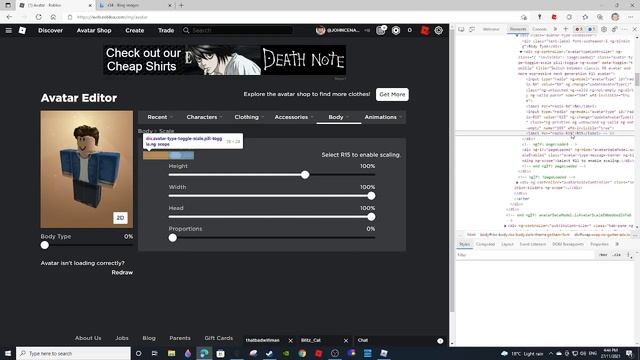This screenshot has height=360, width=640.
Task: Open browser settings and more ellipsis
Action: [x=631, y=17]
